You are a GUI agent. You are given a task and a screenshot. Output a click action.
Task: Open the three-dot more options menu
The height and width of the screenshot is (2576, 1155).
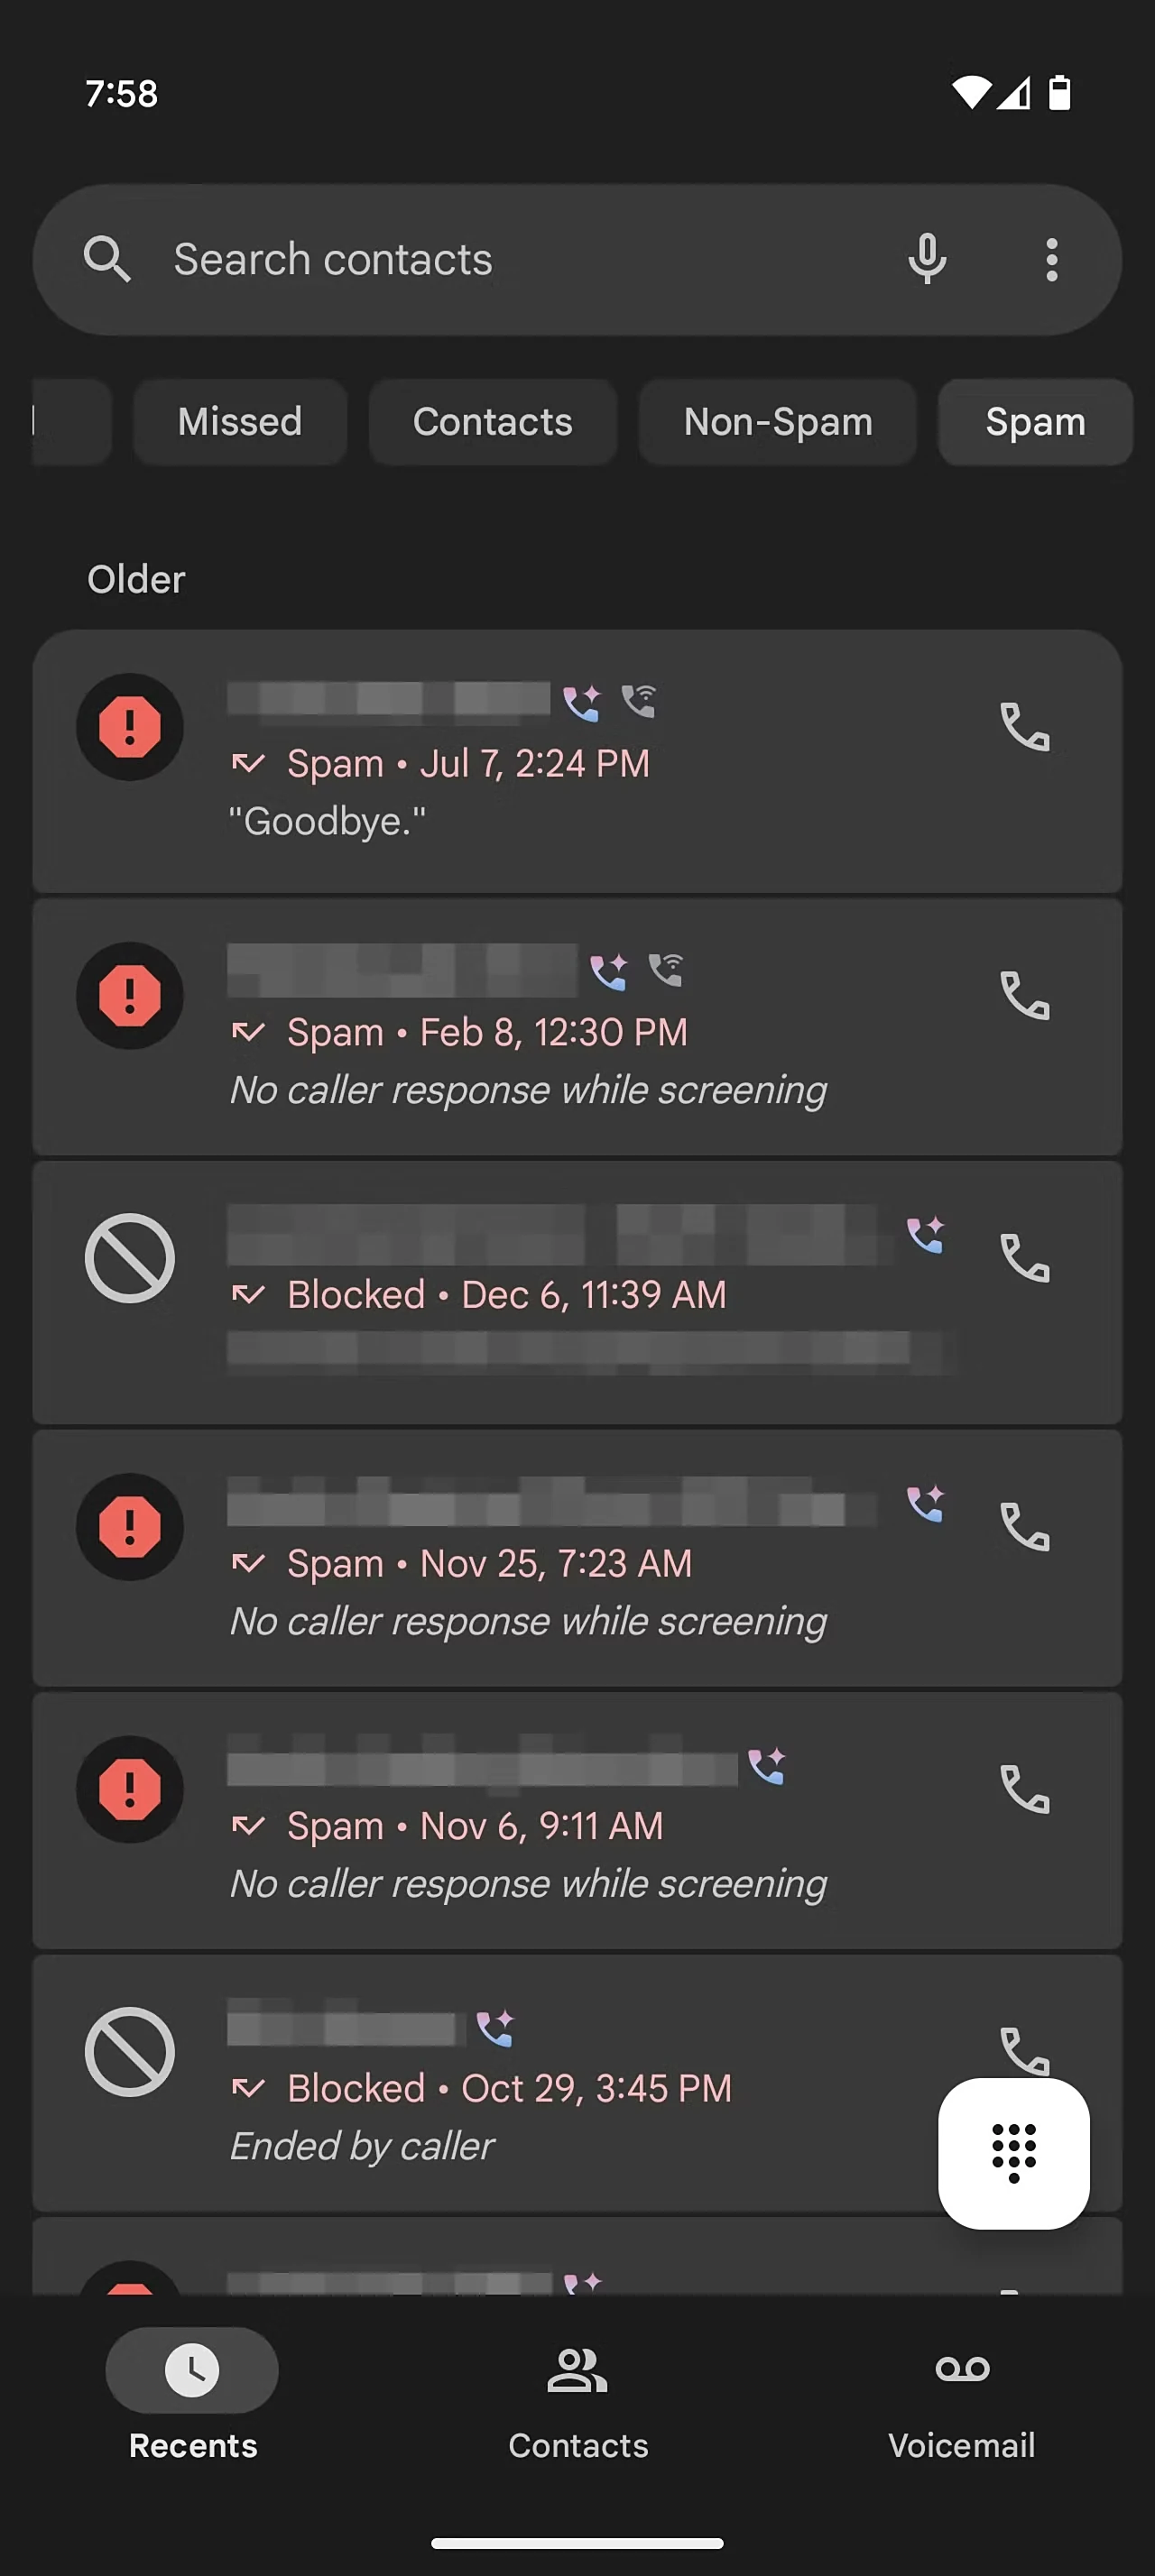pos(1051,259)
